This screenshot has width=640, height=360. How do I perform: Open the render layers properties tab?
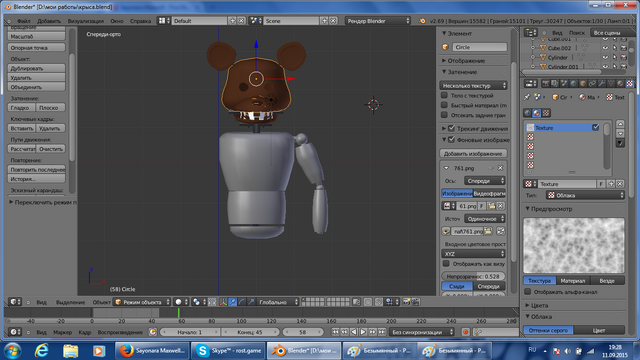pos(555,84)
